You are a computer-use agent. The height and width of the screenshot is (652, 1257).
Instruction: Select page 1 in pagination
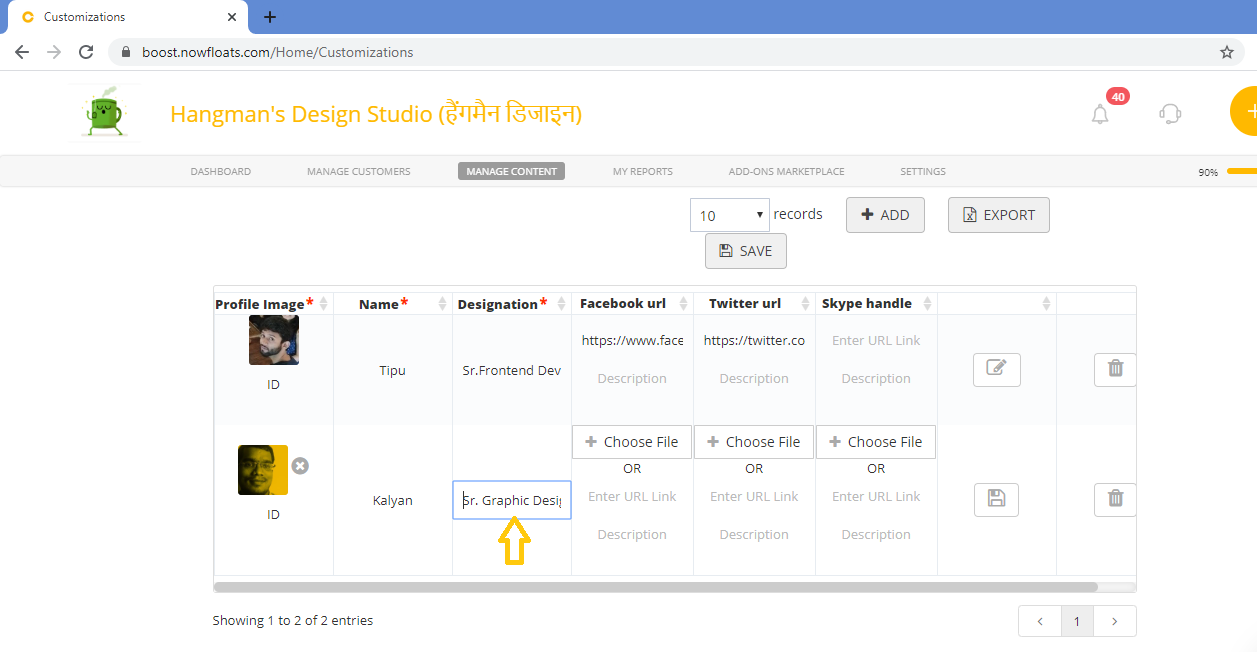(1077, 621)
